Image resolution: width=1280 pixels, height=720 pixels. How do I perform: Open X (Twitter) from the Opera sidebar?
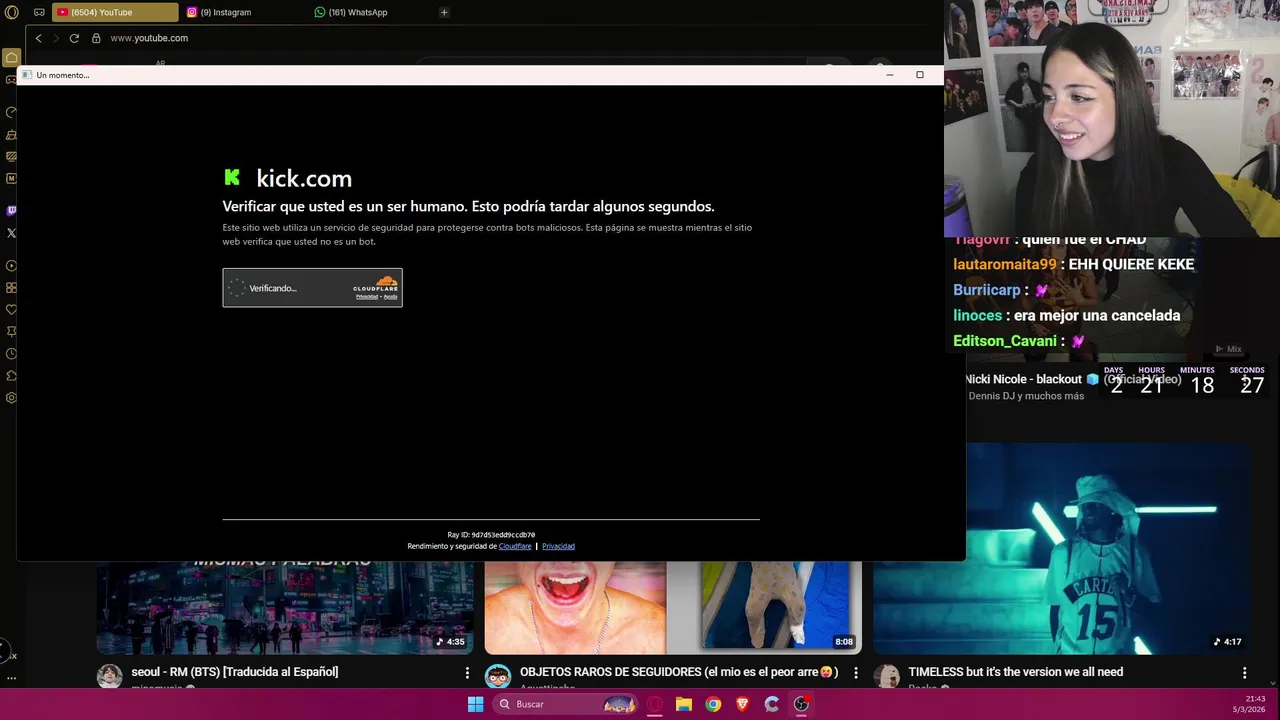tap(11, 233)
